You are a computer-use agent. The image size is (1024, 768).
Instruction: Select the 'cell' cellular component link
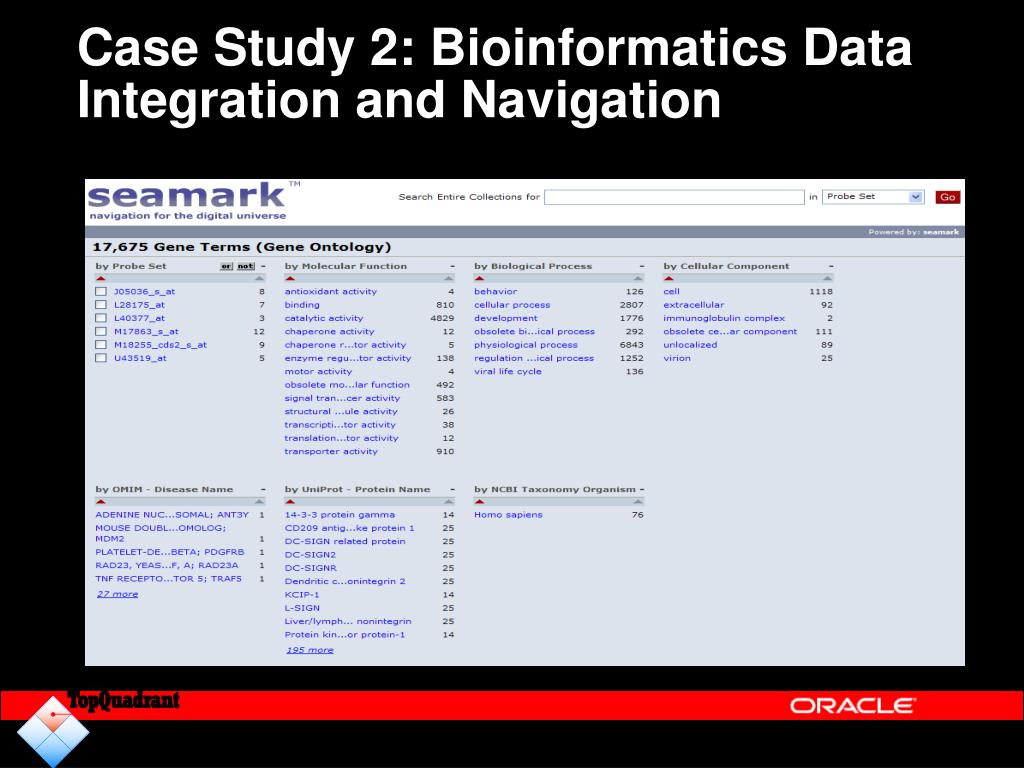coord(671,292)
